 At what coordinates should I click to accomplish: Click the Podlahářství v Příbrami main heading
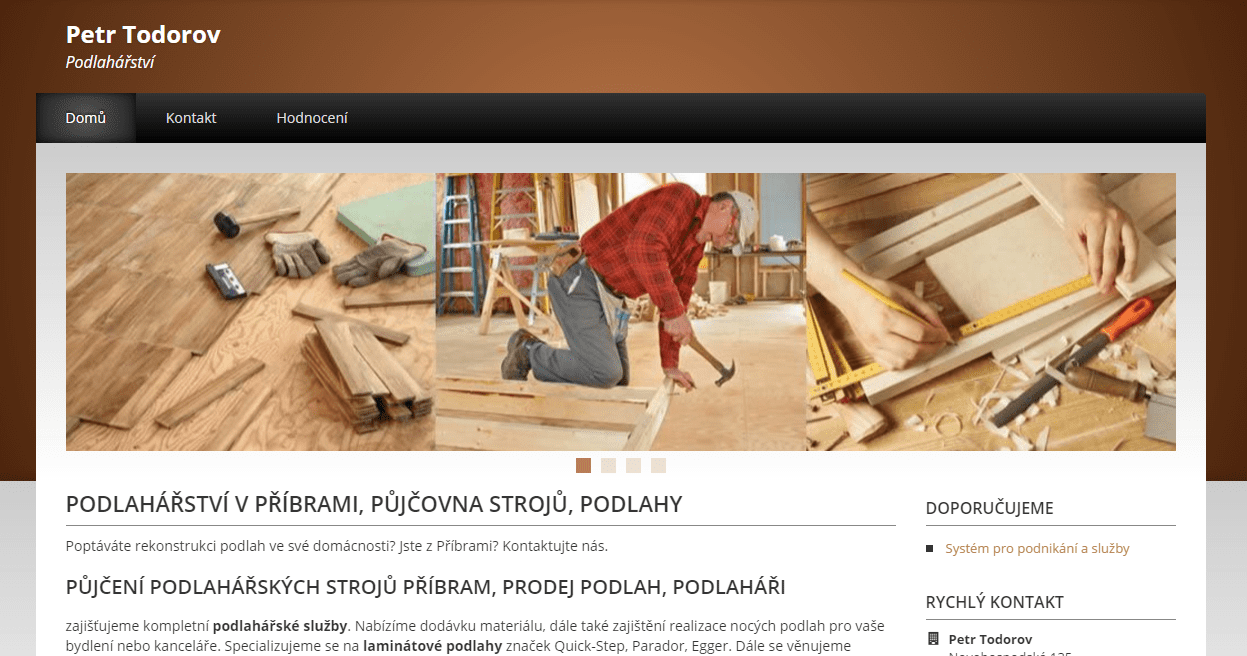pyautogui.click(x=374, y=504)
